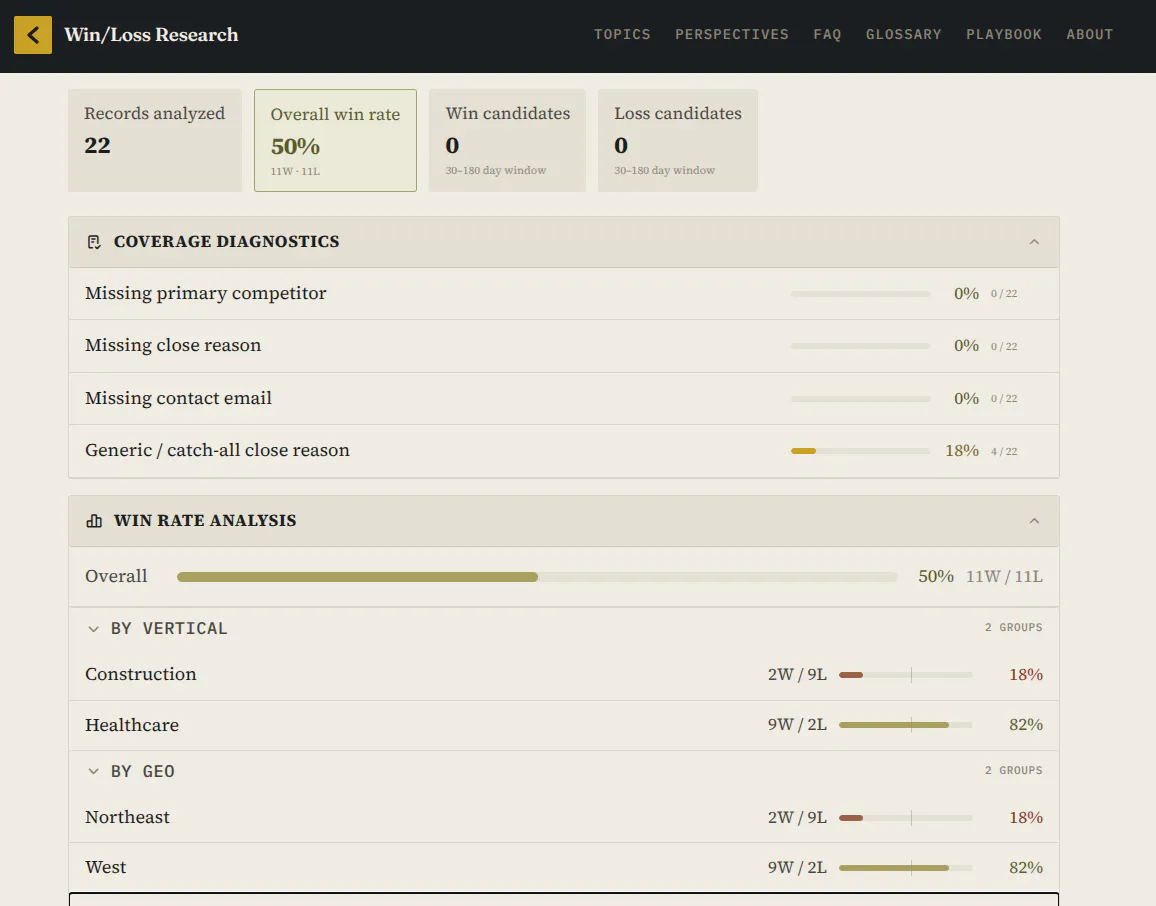Image resolution: width=1156 pixels, height=906 pixels.
Task: Click the West win rate bar
Action: pos(905,868)
